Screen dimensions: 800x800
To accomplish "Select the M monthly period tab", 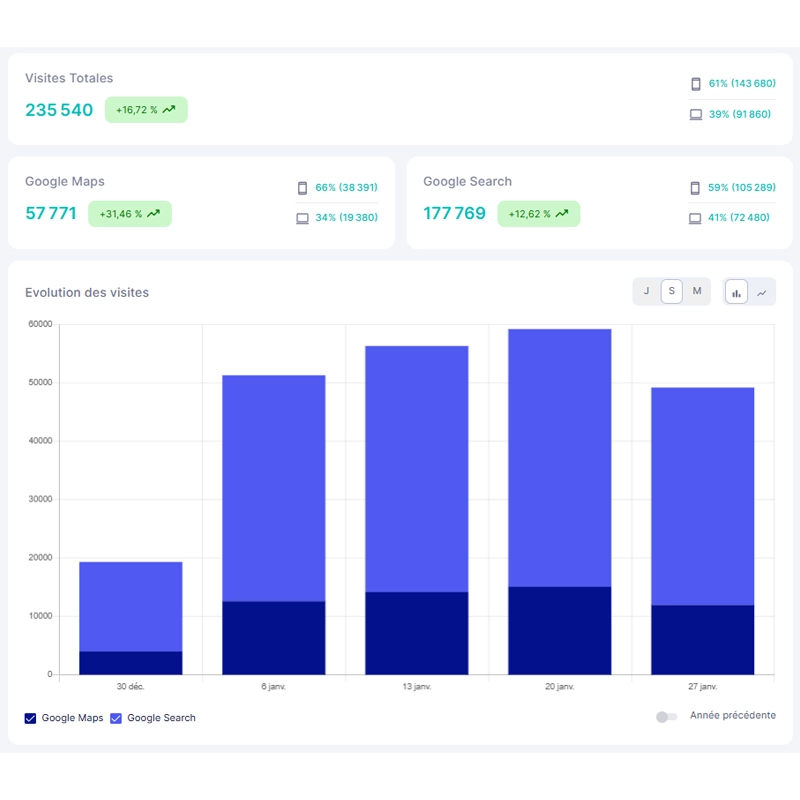I will [x=697, y=291].
